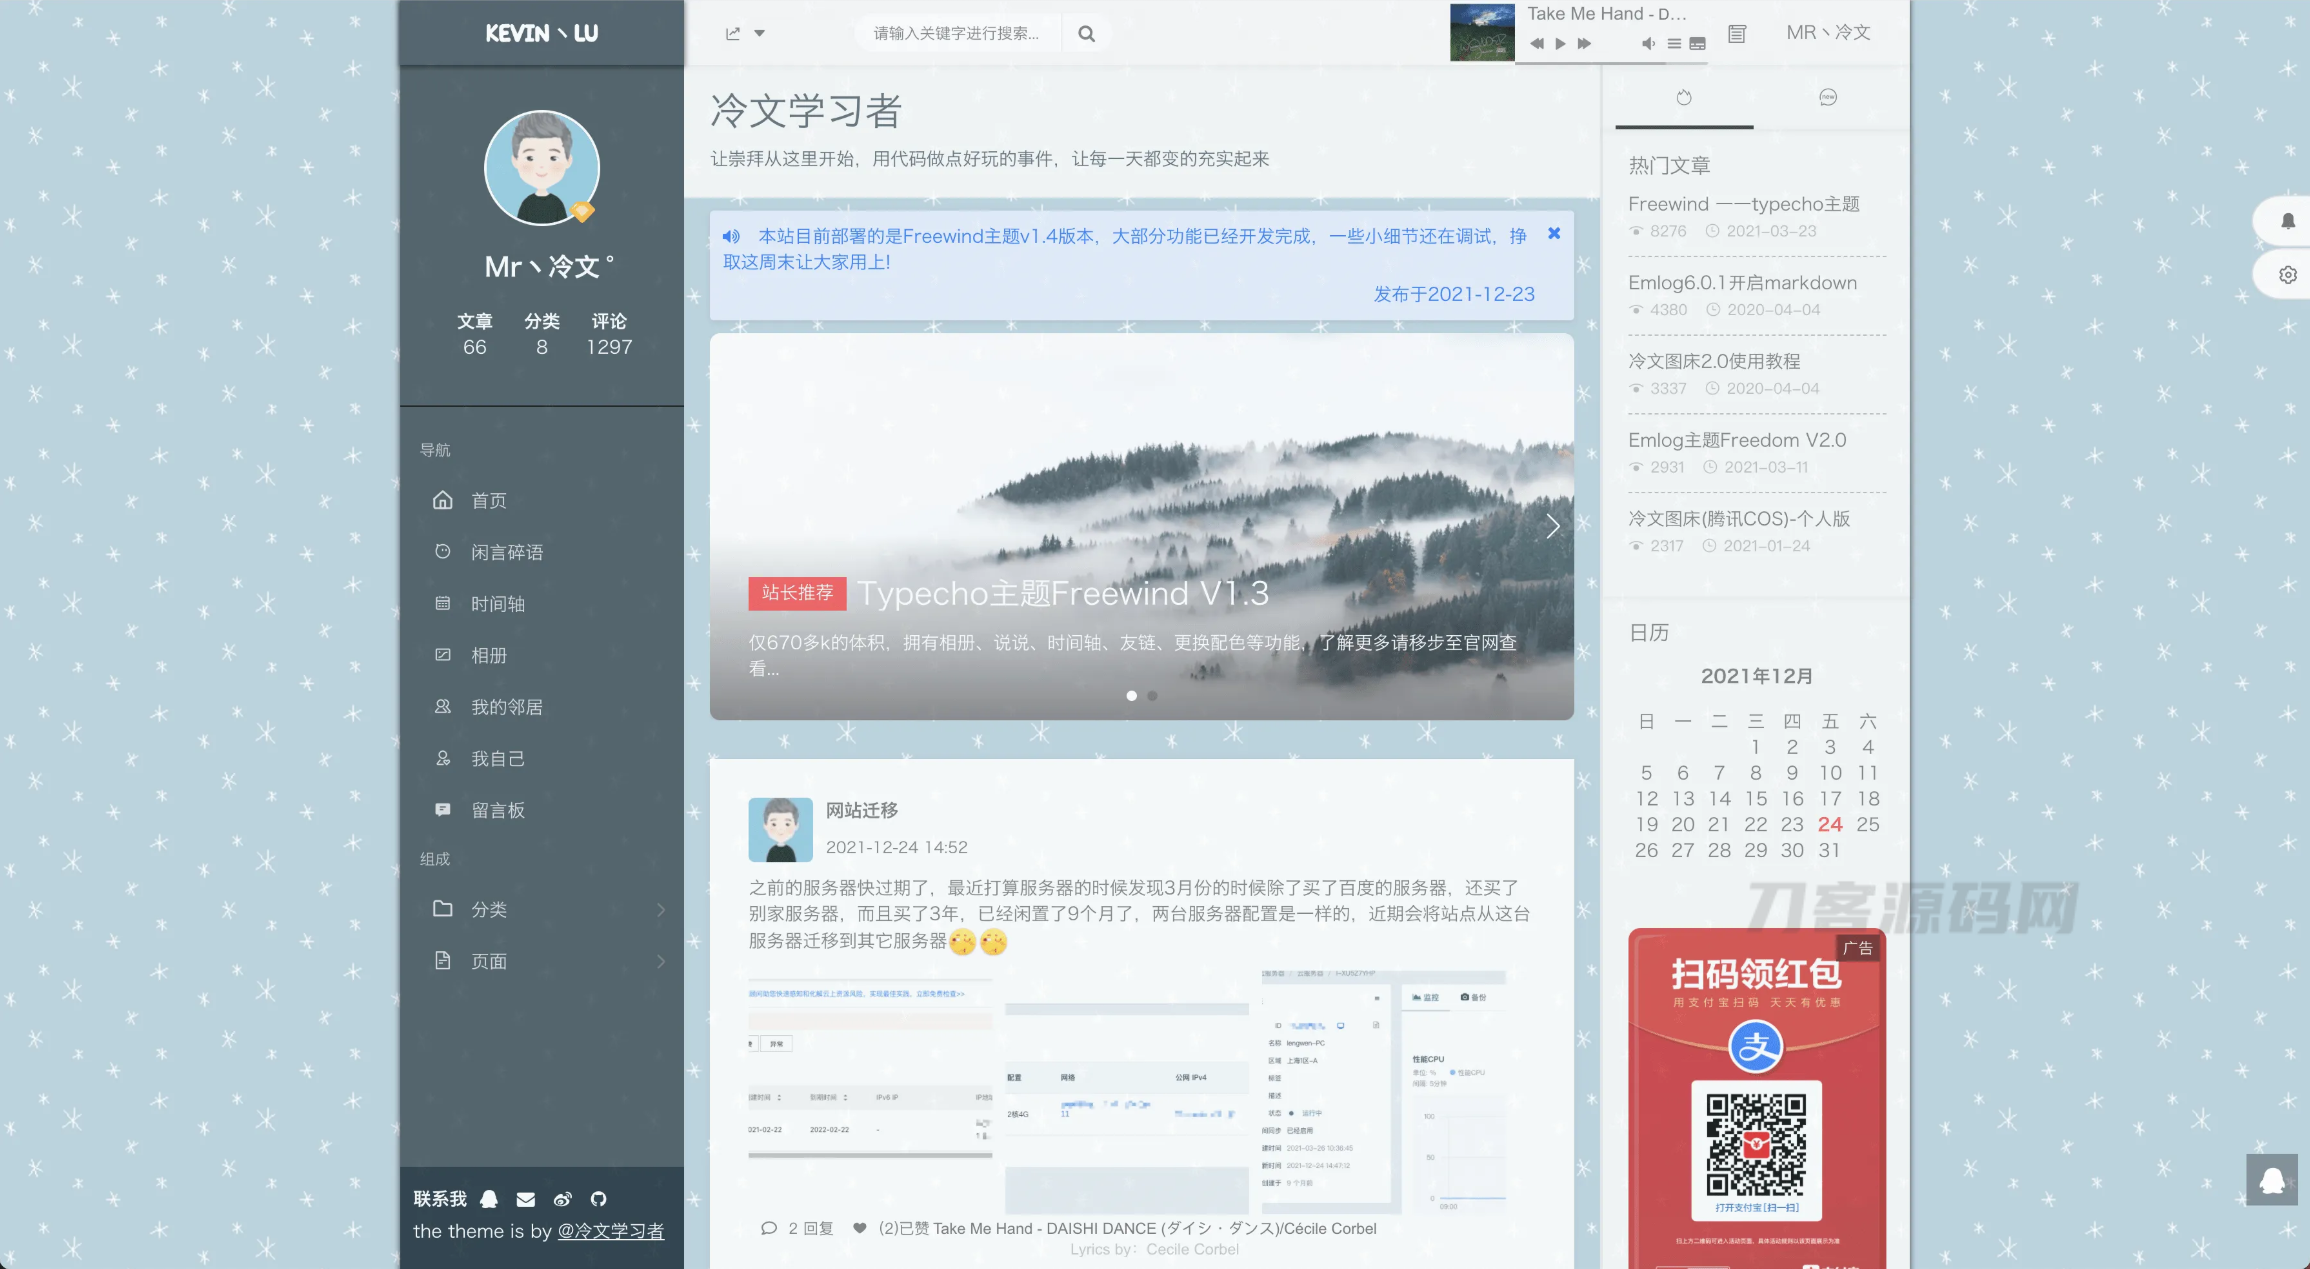
Task: Click the @冷文学习者 theme author link
Action: click(610, 1232)
